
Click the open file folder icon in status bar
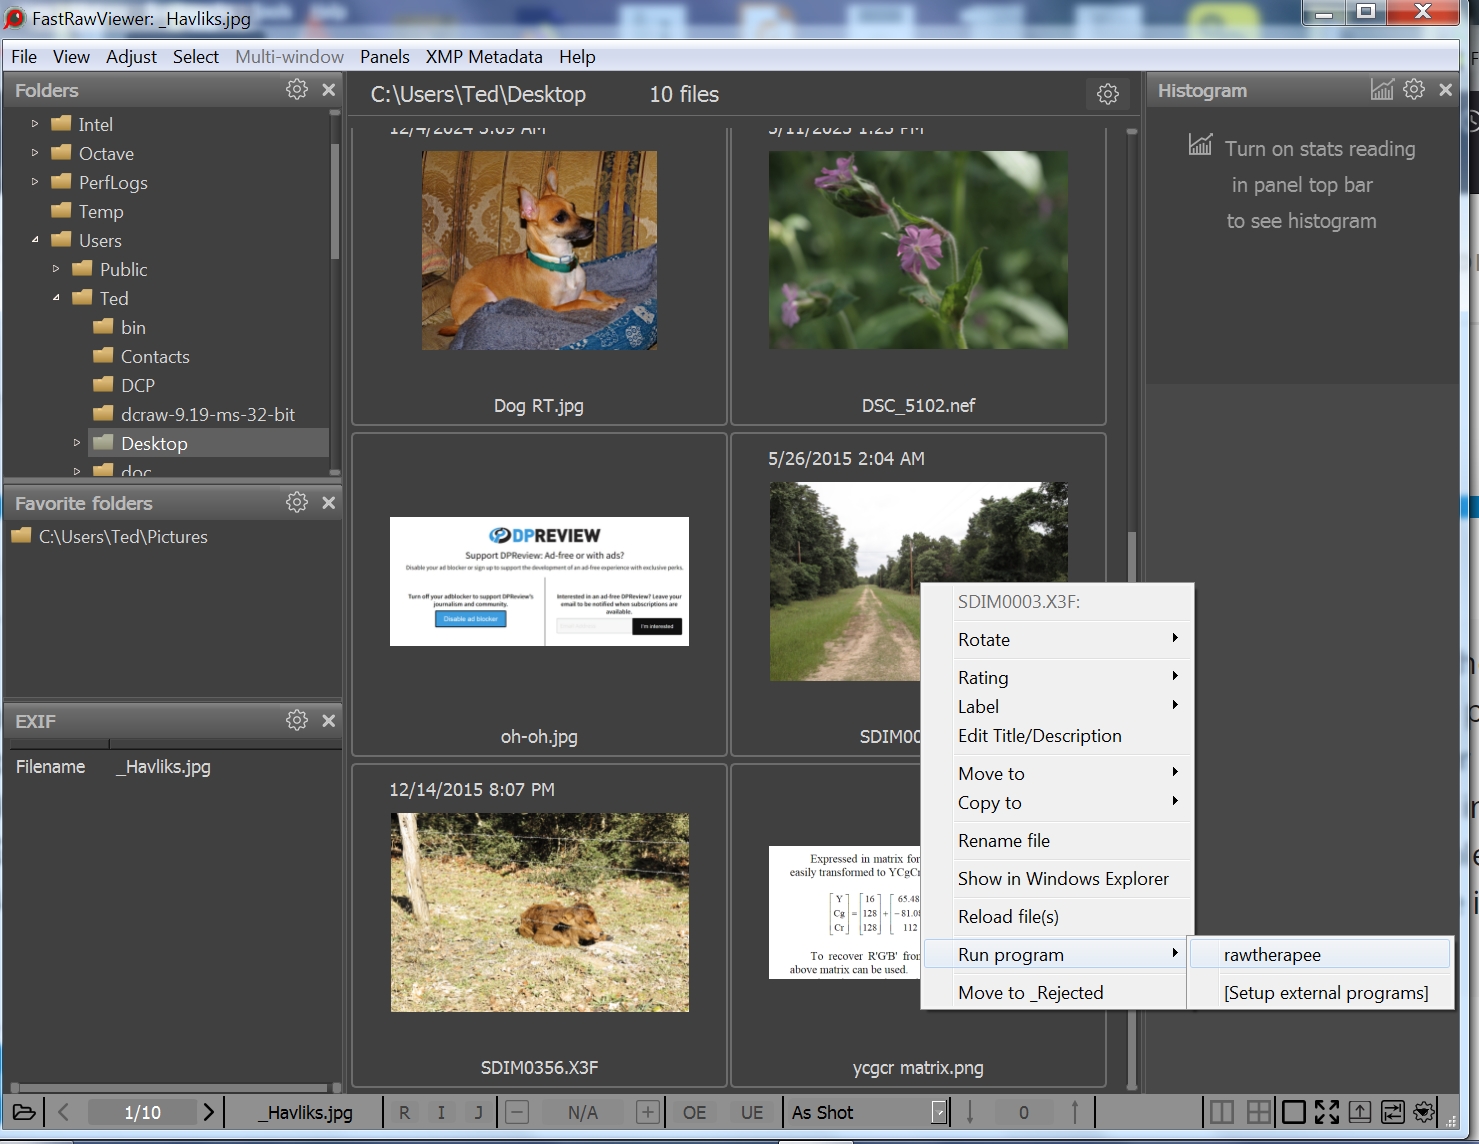click(x=24, y=1112)
